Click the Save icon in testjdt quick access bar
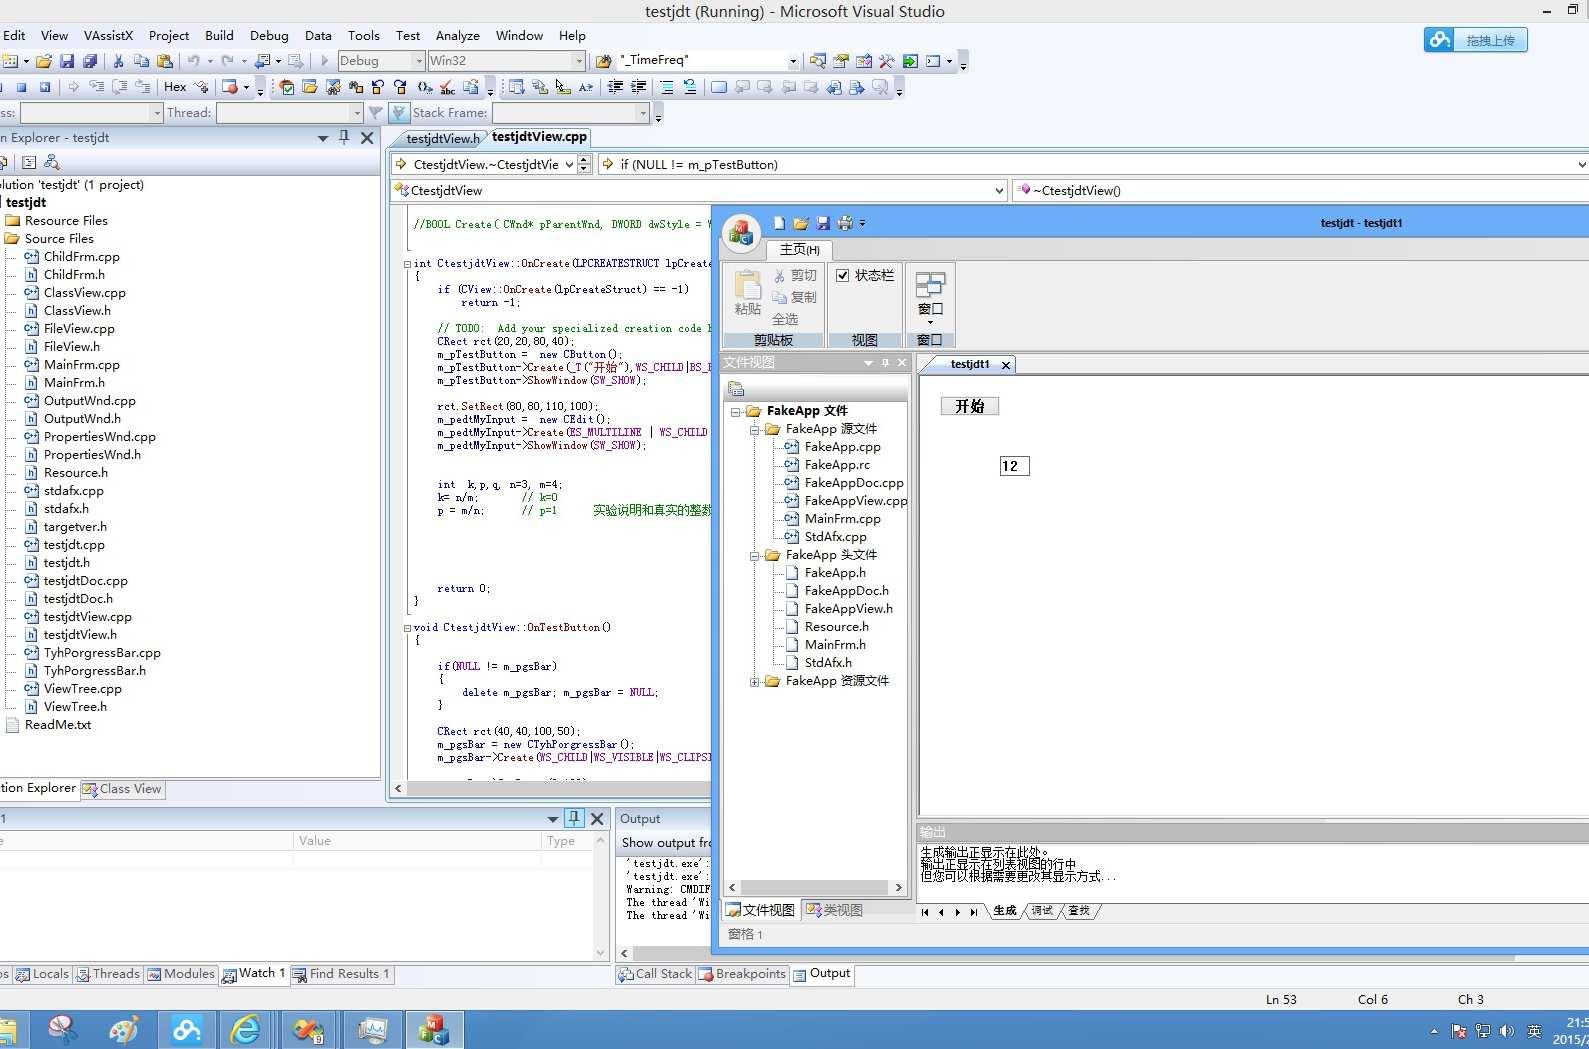Viewport: 1589px width, 1049px height. click(823, 223)
